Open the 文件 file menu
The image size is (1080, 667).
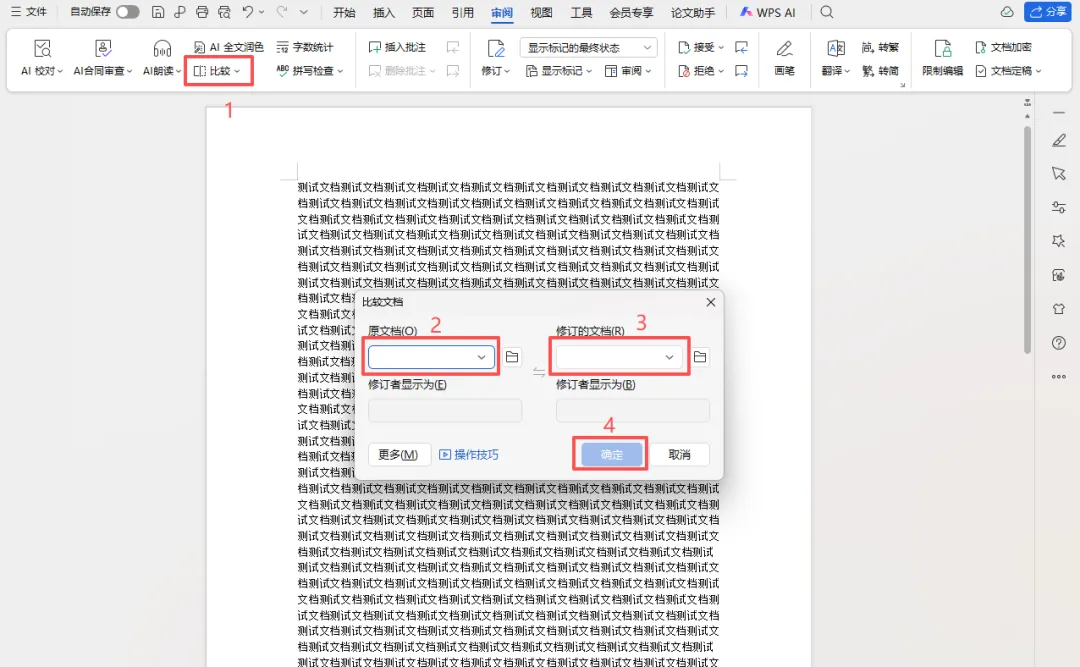[29, 12]
